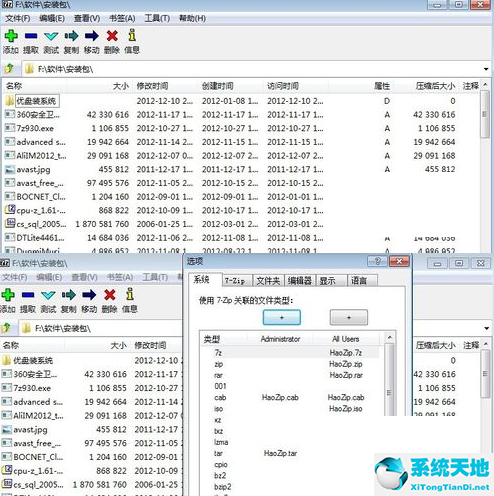Viewport: 494px width, 496px height.
Task: Select the 优盘装系统 folder icon in bottom window
Action: coord(6,360)
